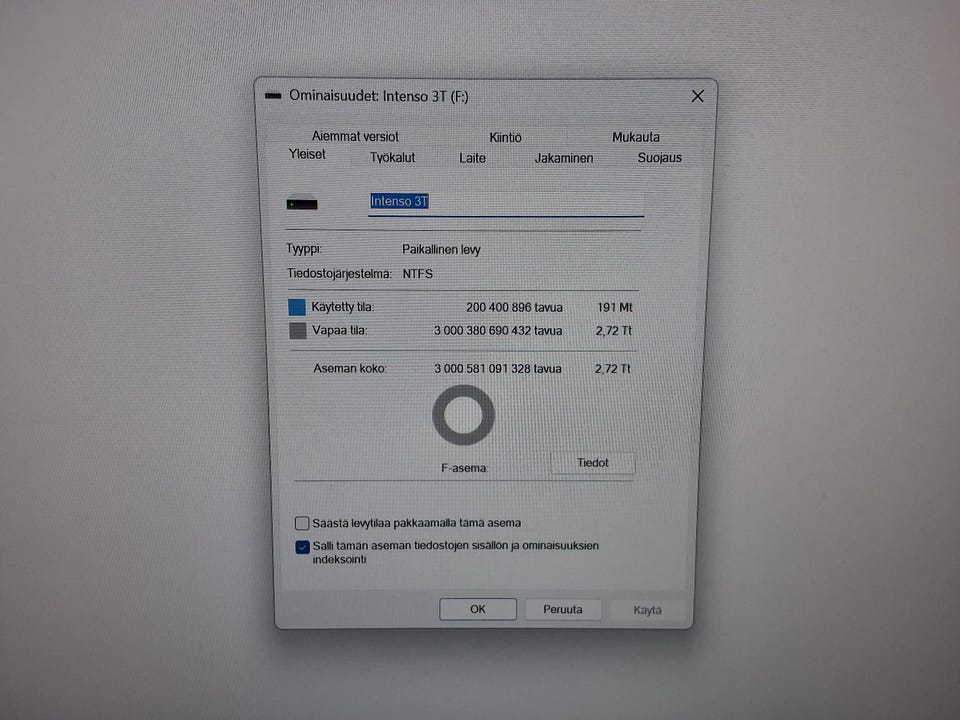Uncheck the indeksointi checkbox
Viewport: 960px width, 720px height.
pyautogui.click(x=302, y=547)
